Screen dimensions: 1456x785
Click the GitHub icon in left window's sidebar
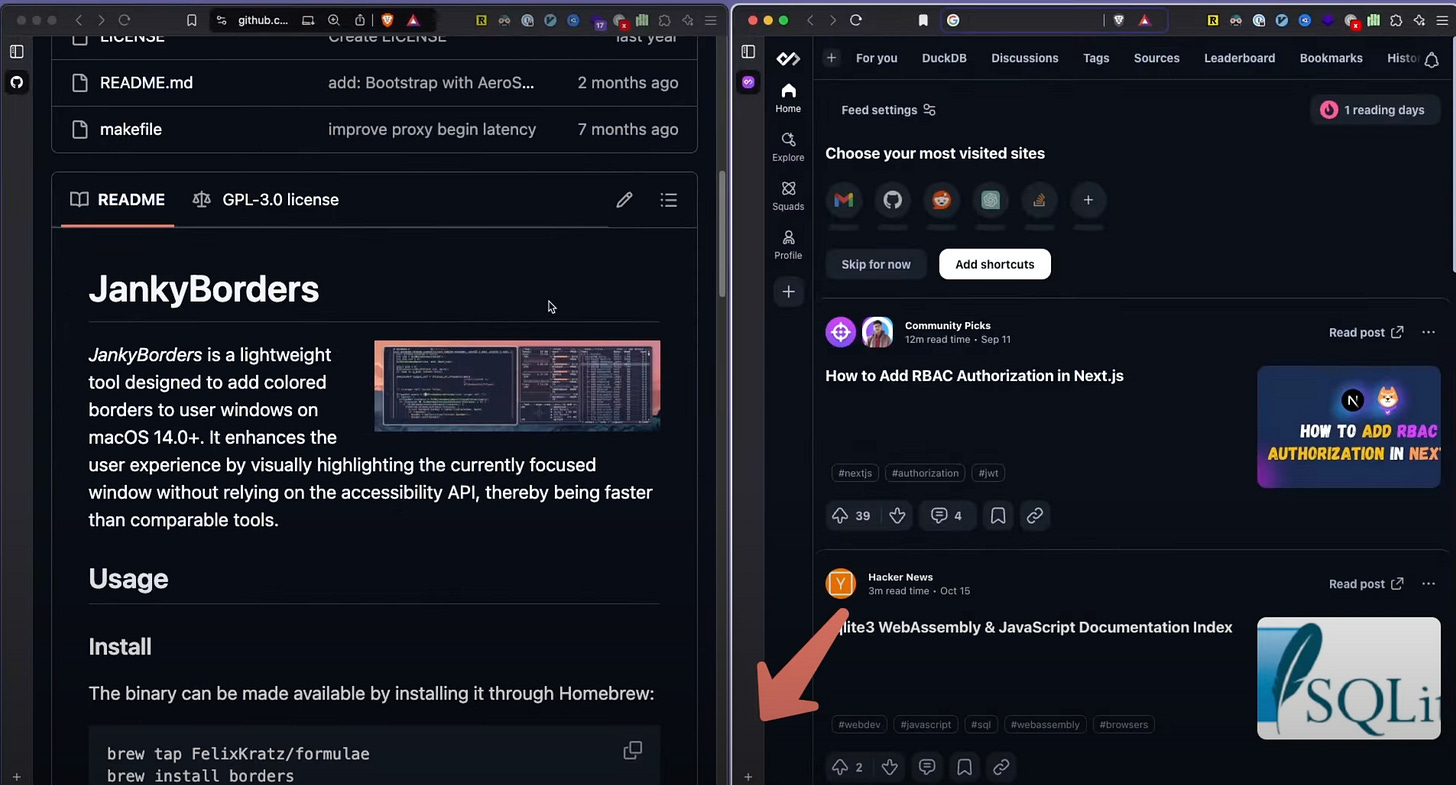(17, 82)
